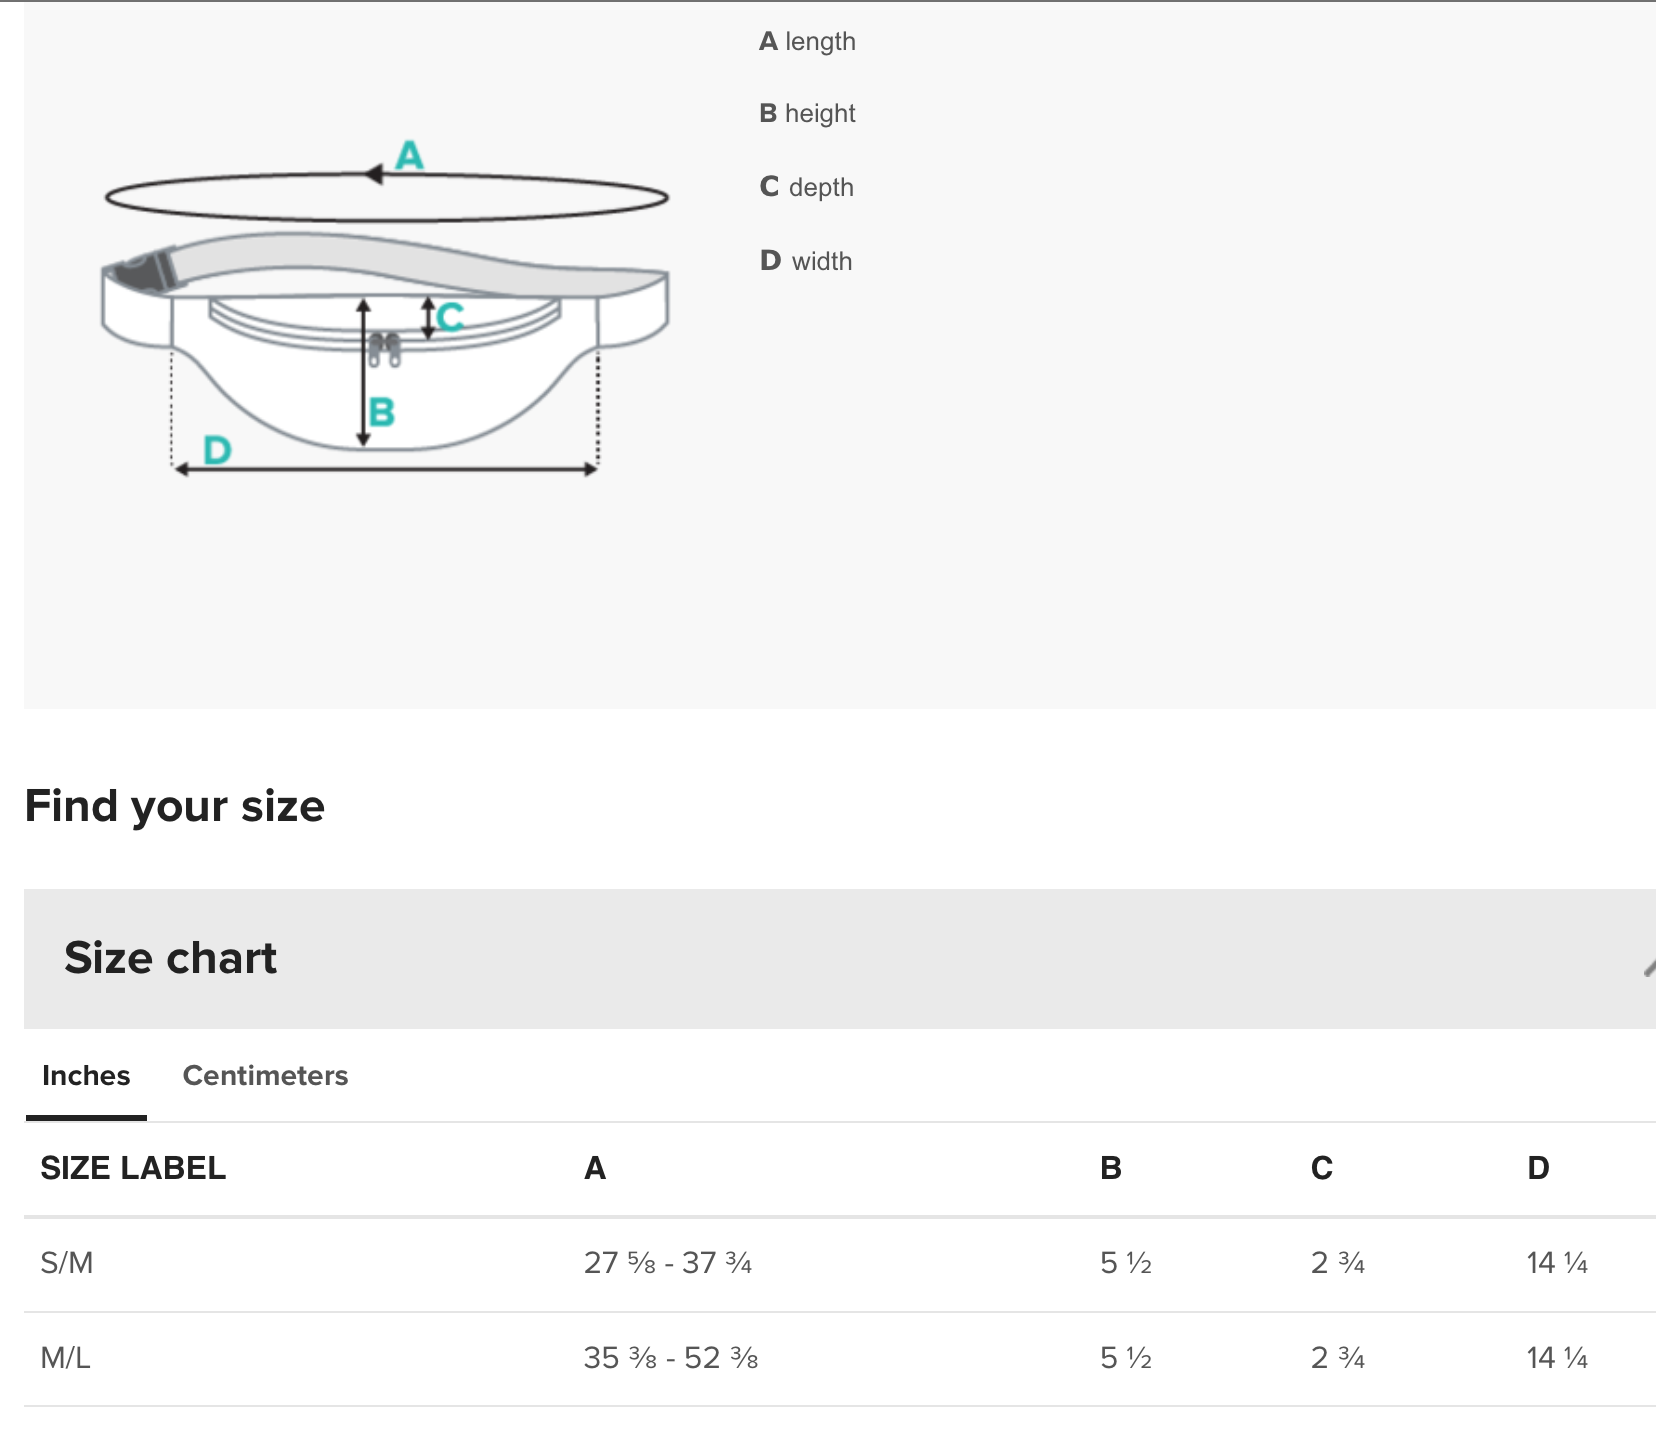Screen dimensions: 1656x1454
Task: Click the teal A marker on diagram
Action: 410,156
